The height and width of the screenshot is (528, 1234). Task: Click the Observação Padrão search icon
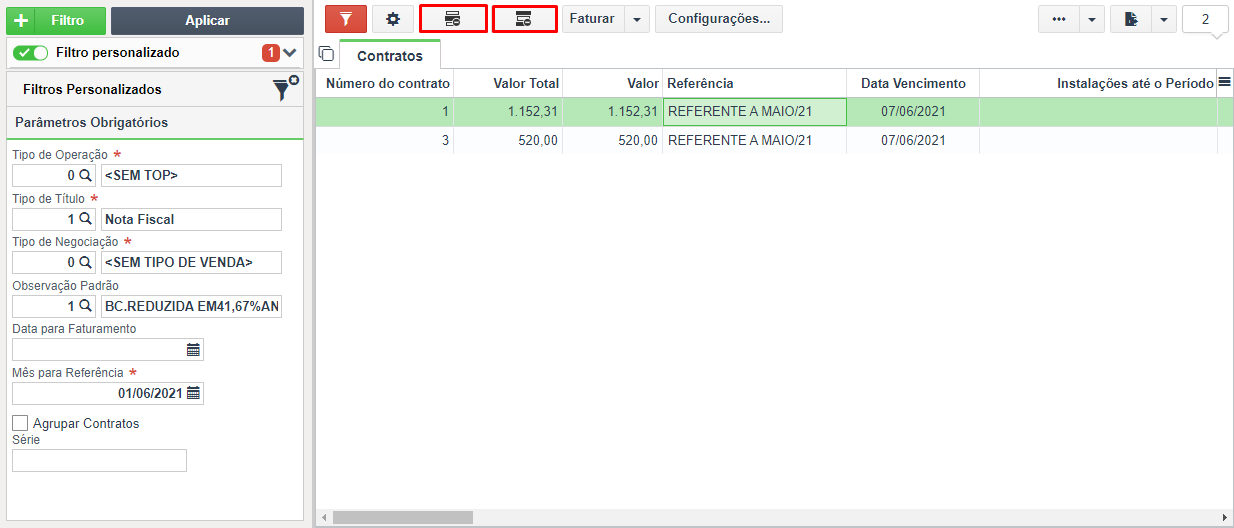(x=85, y=306)
